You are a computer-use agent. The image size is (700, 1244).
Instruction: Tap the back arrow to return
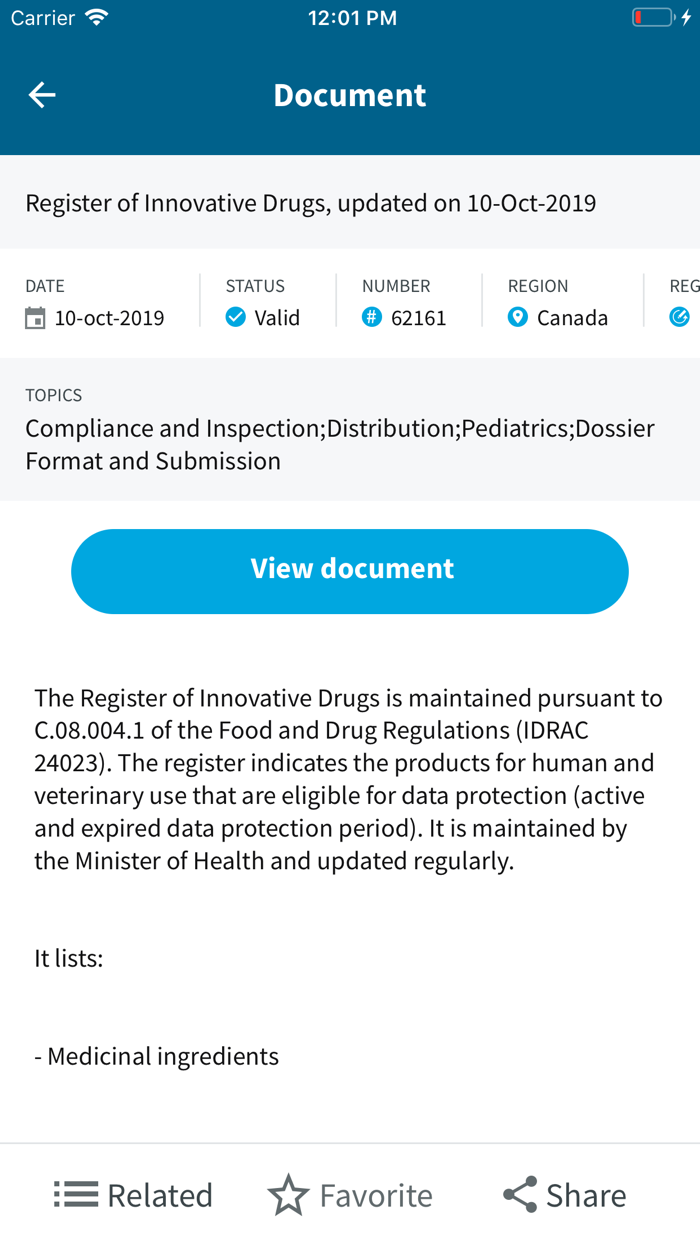[41, 94]
